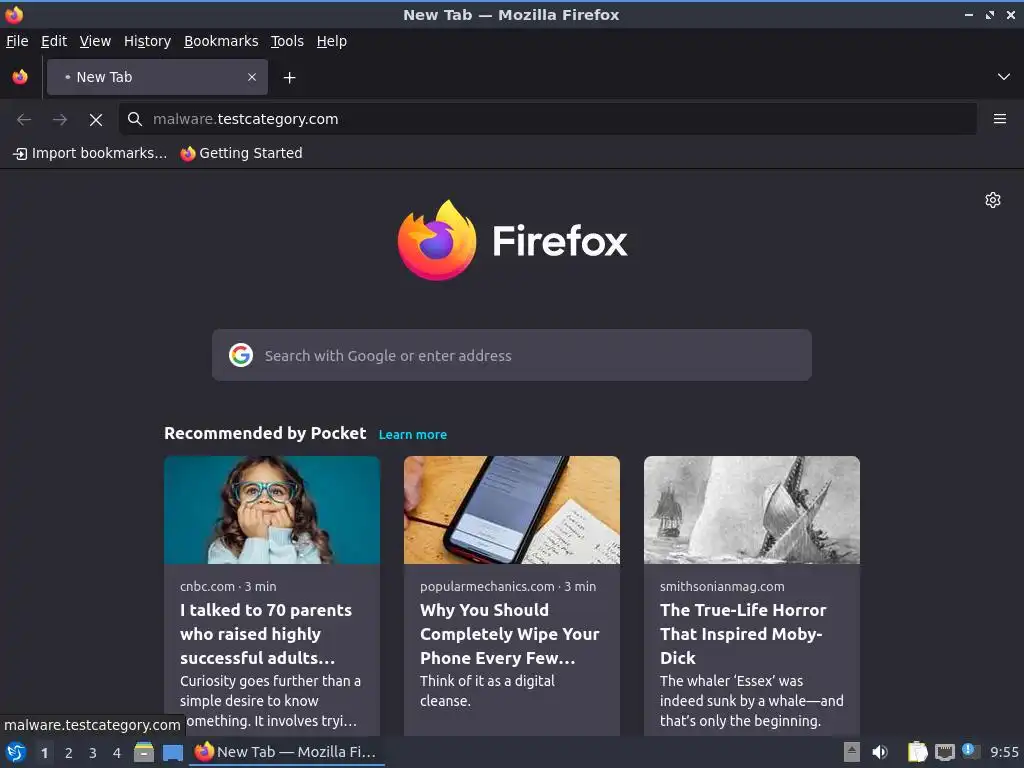The image size is (1024, 768).
Task: Click The whaler 'Essex' was indeed sunk description
Action: tap(752, 701)
